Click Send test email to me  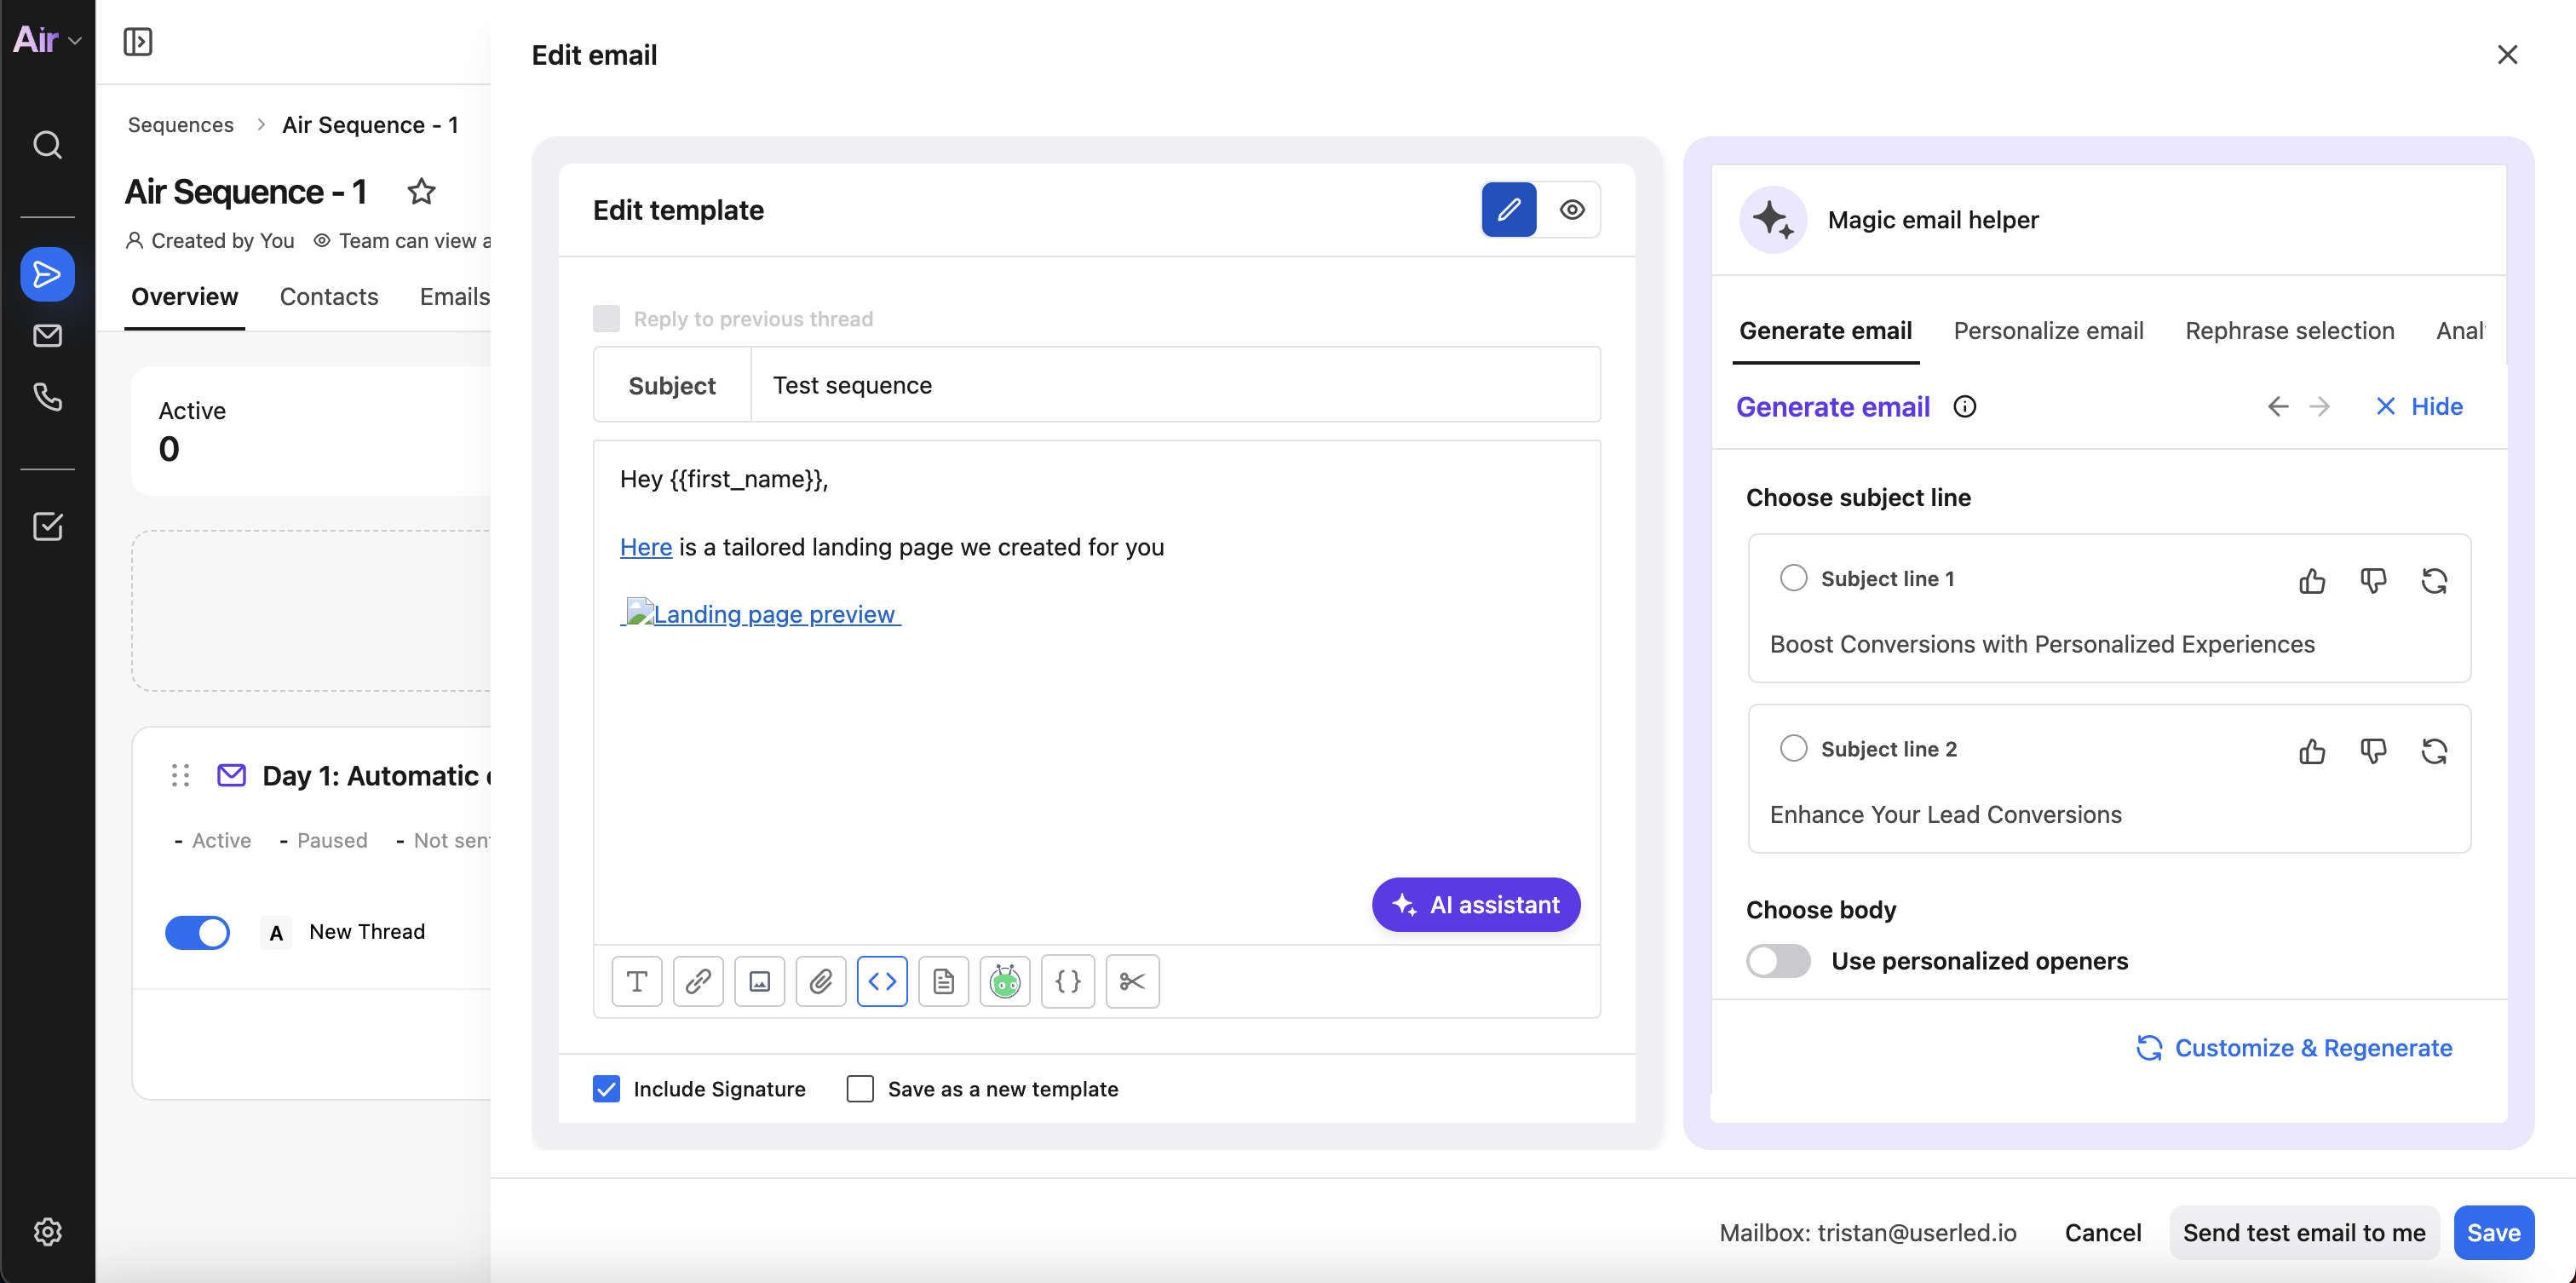2303,1232
